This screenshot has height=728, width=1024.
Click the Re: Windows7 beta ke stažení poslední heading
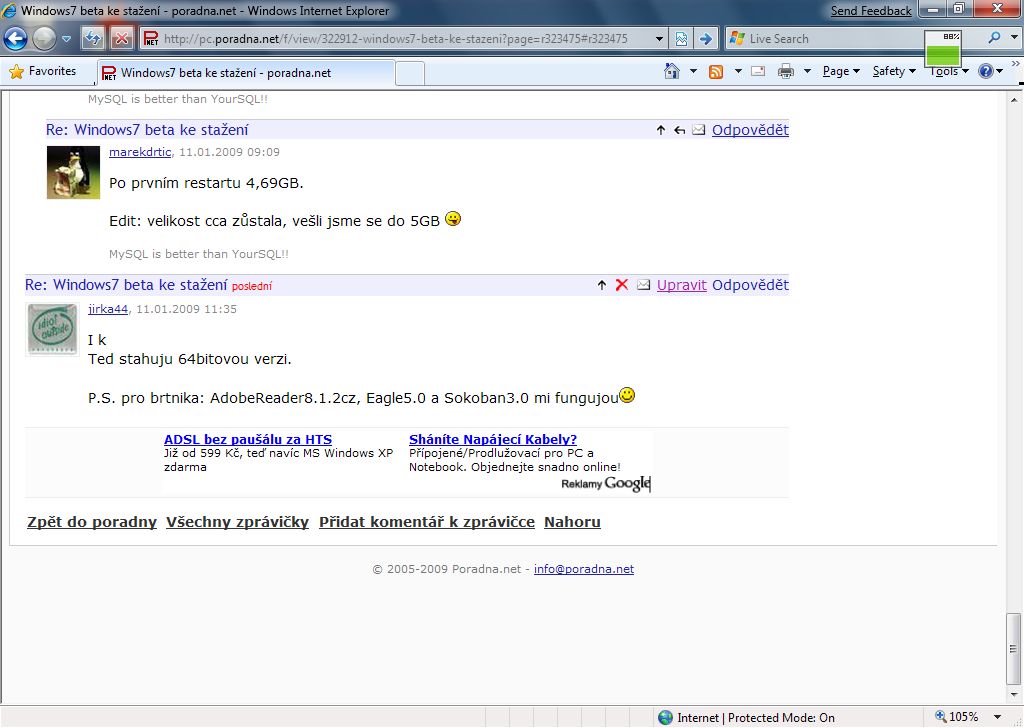point(148,285)
